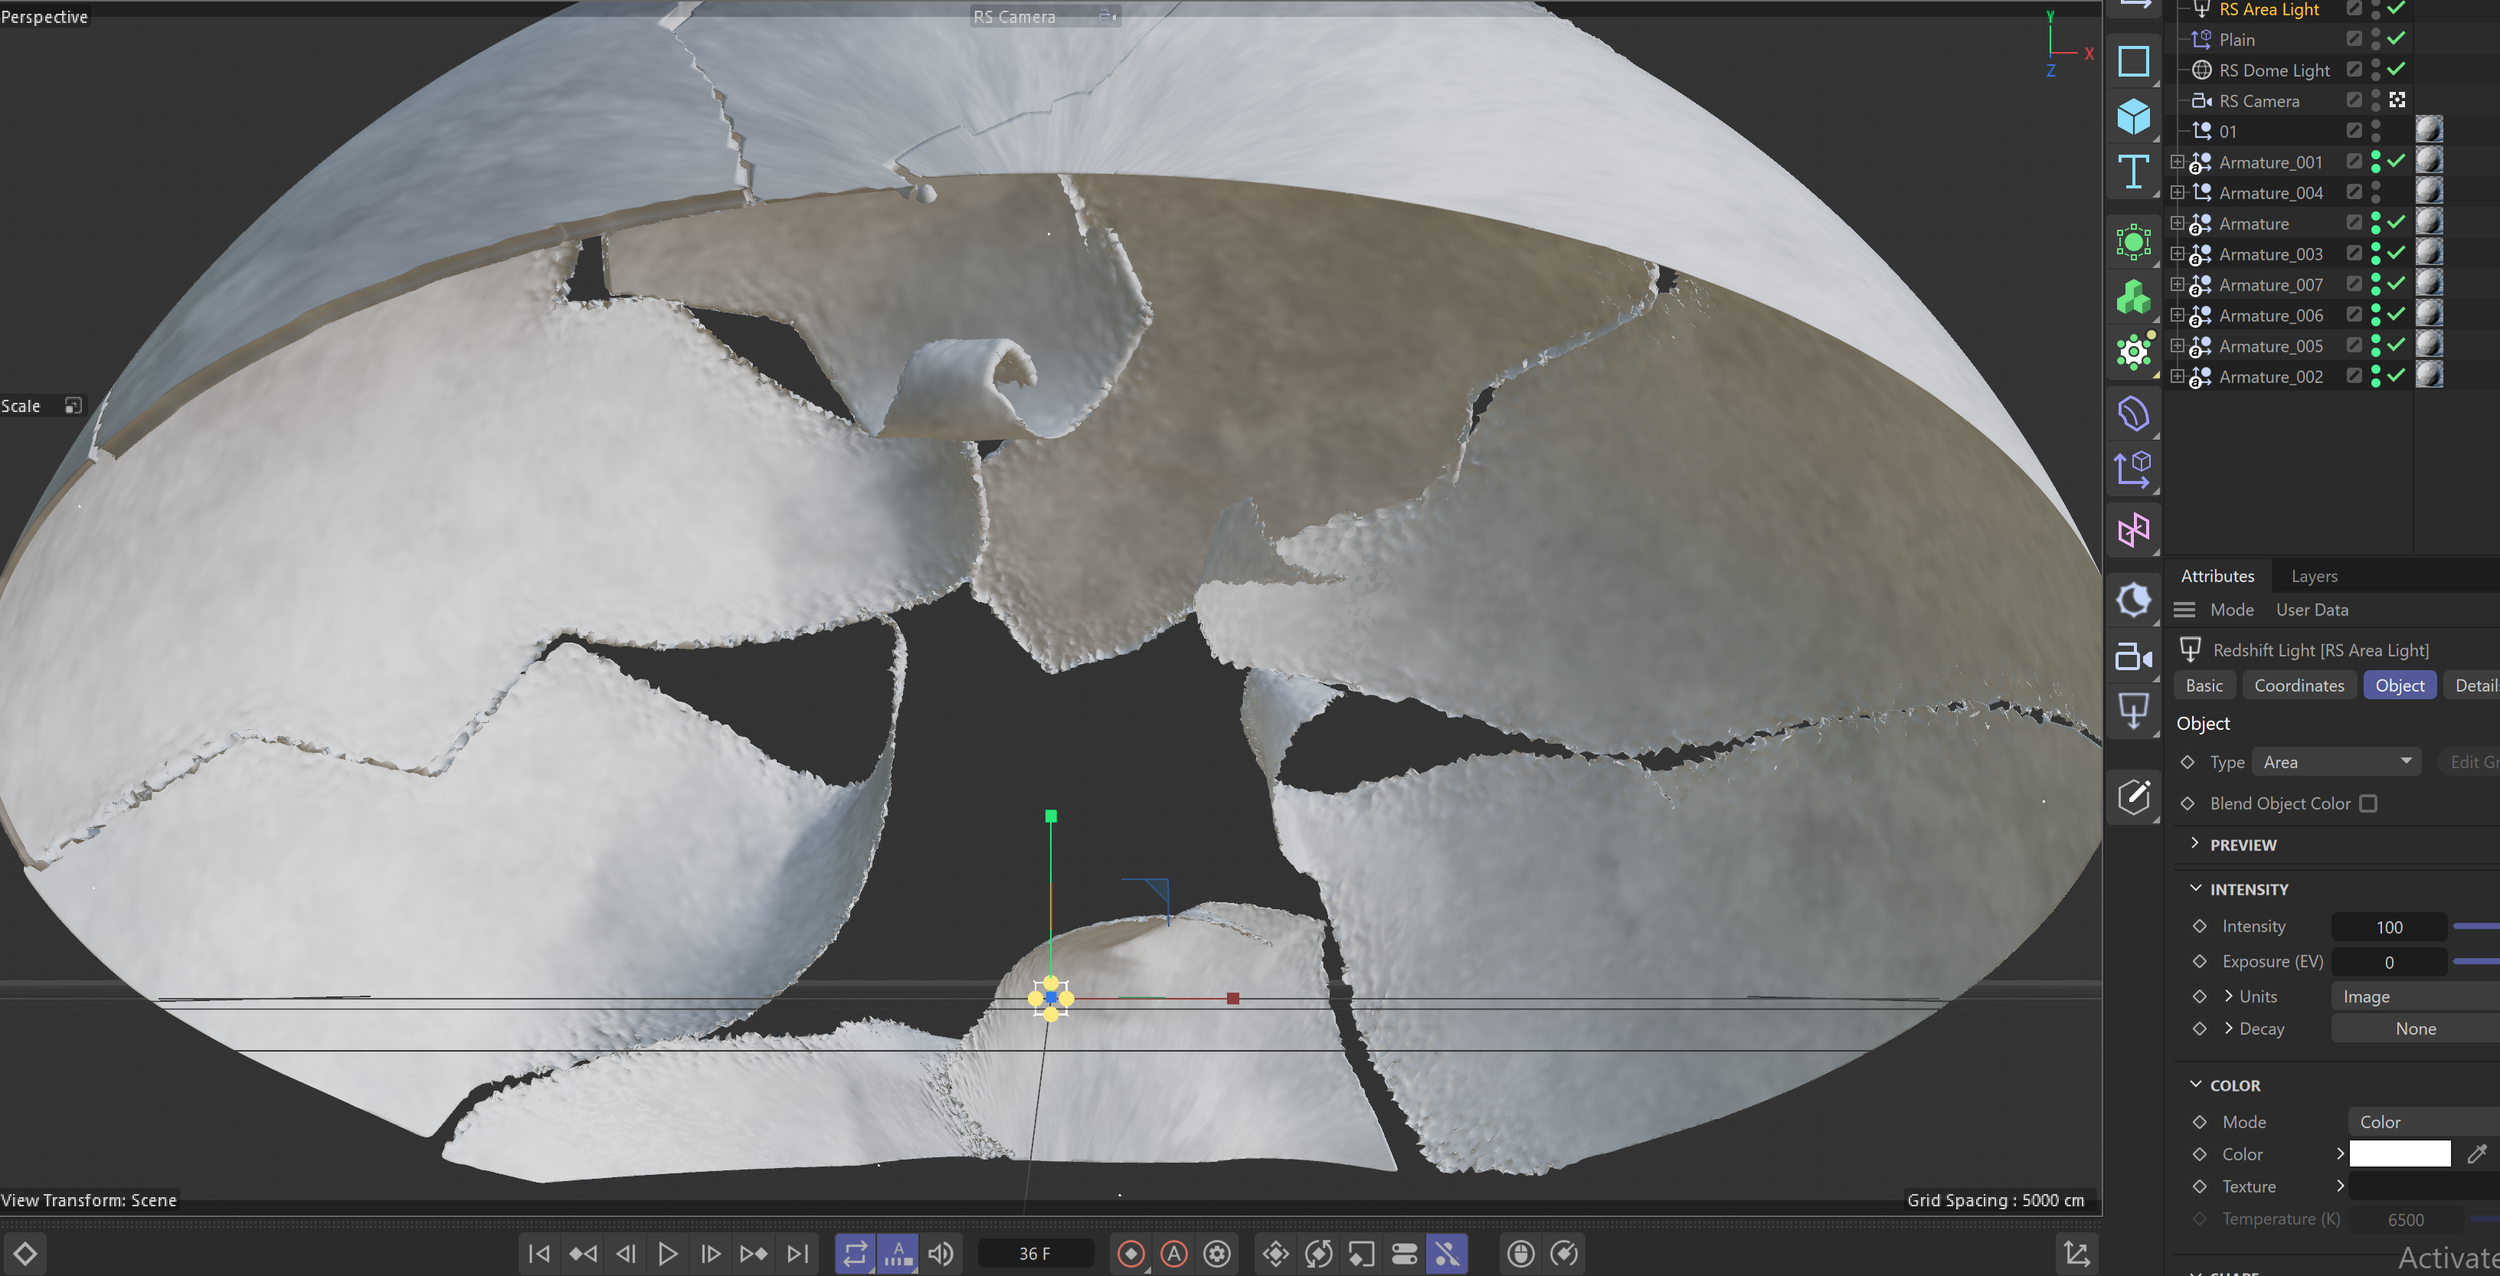Screen dimensions: 2500x1276
Task: Open the Mode menu in Attributes
Action: point(2231,610)
